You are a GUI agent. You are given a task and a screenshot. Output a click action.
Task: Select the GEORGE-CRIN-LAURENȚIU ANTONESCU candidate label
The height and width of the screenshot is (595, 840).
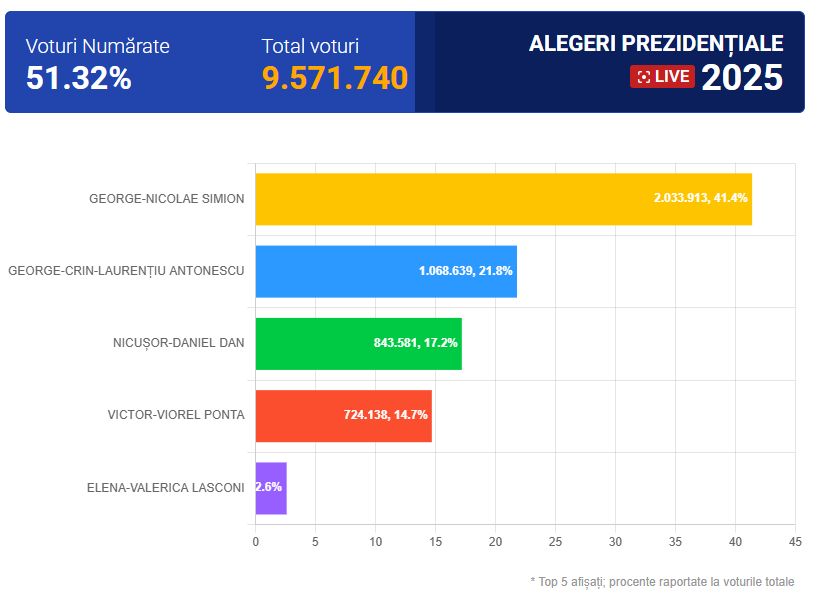[126, 271]
